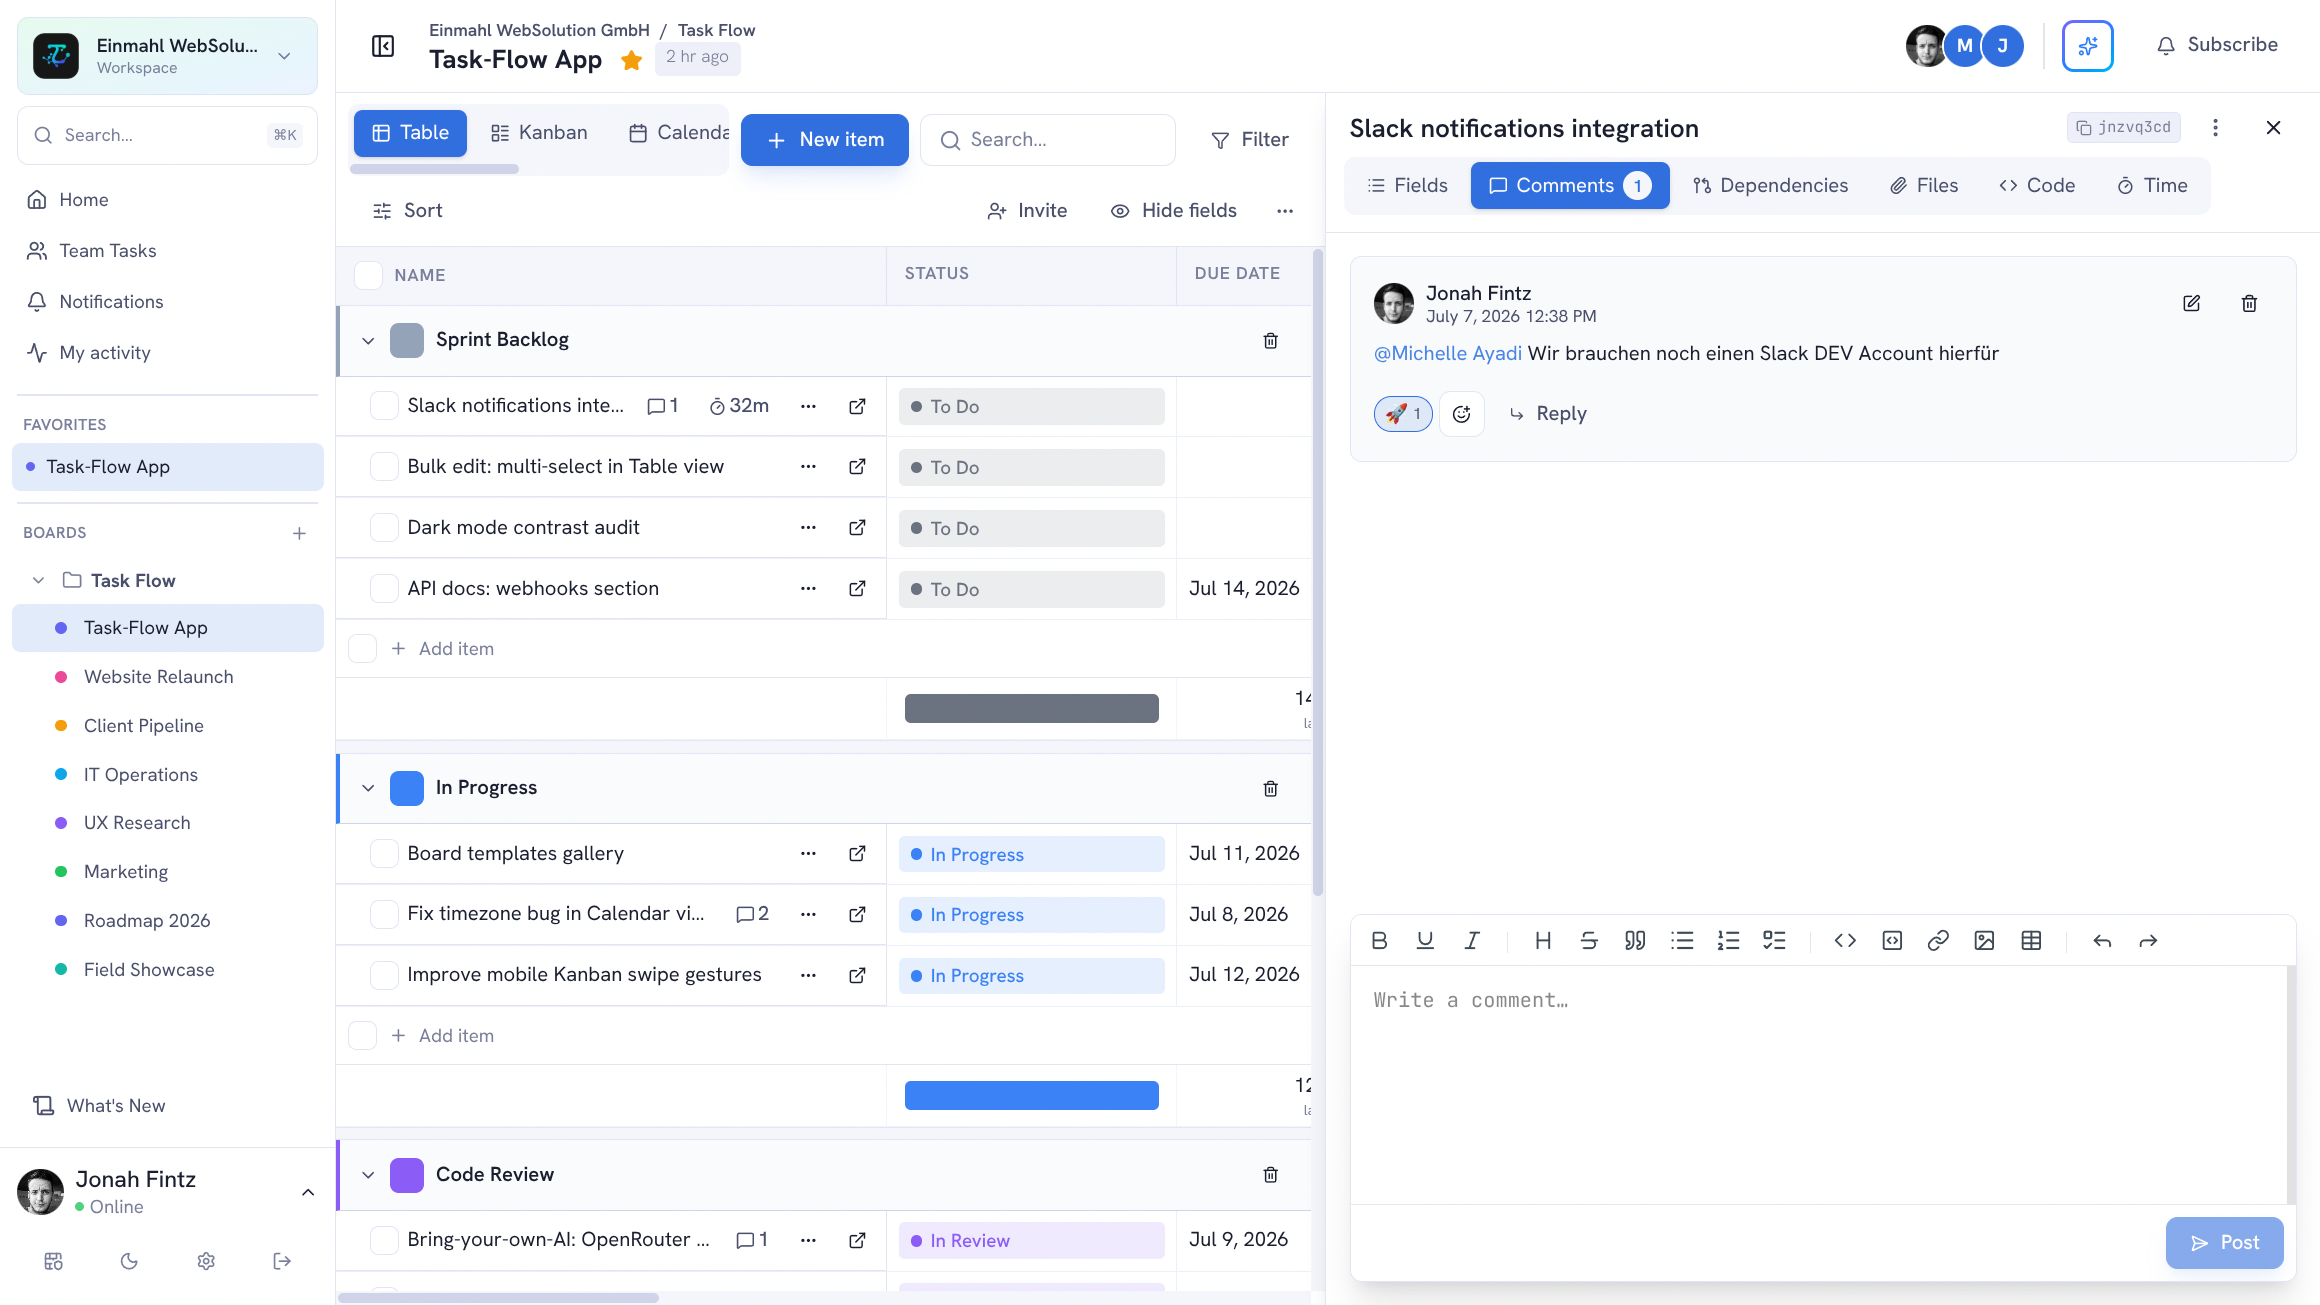
Task: Open the AI sparkle assistant button
Action: (2087, 46)
